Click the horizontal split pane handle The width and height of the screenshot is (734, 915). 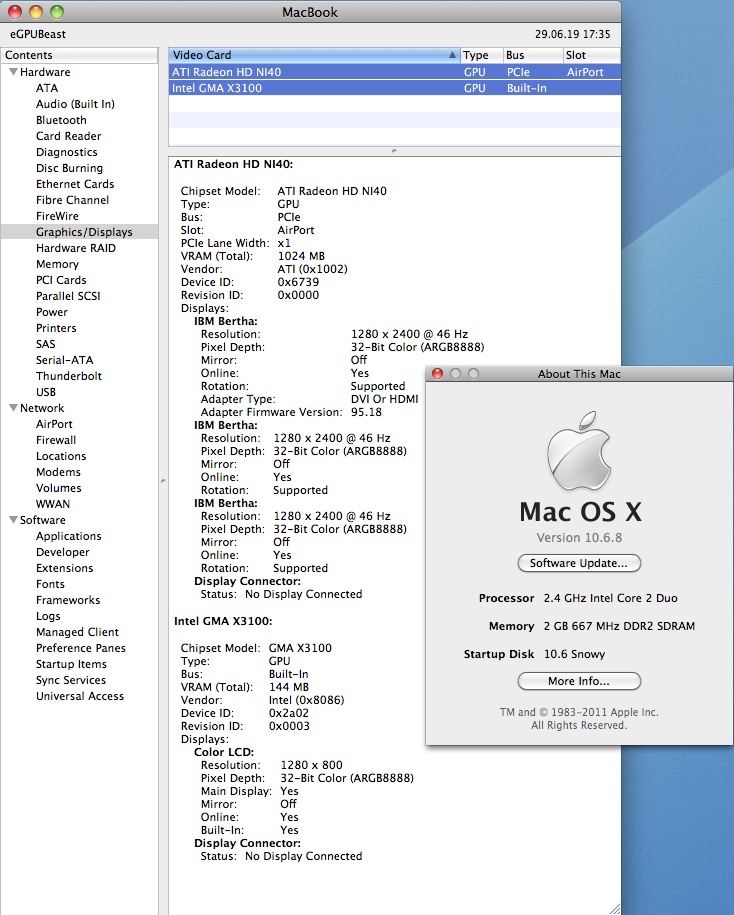click(x=394, y=151)
